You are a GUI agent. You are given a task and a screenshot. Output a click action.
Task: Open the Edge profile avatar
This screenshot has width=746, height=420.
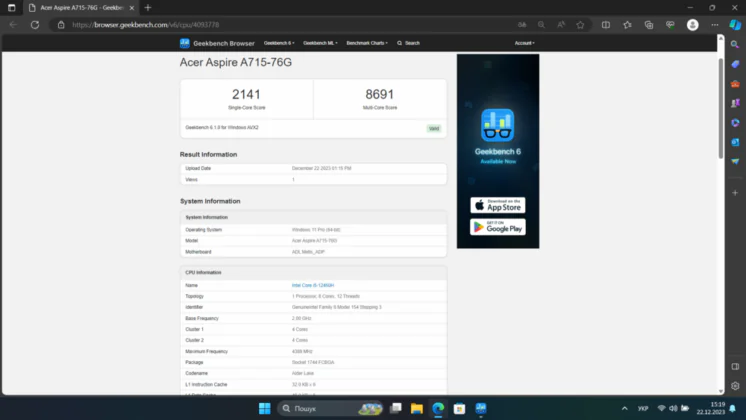tap(693, 25)
